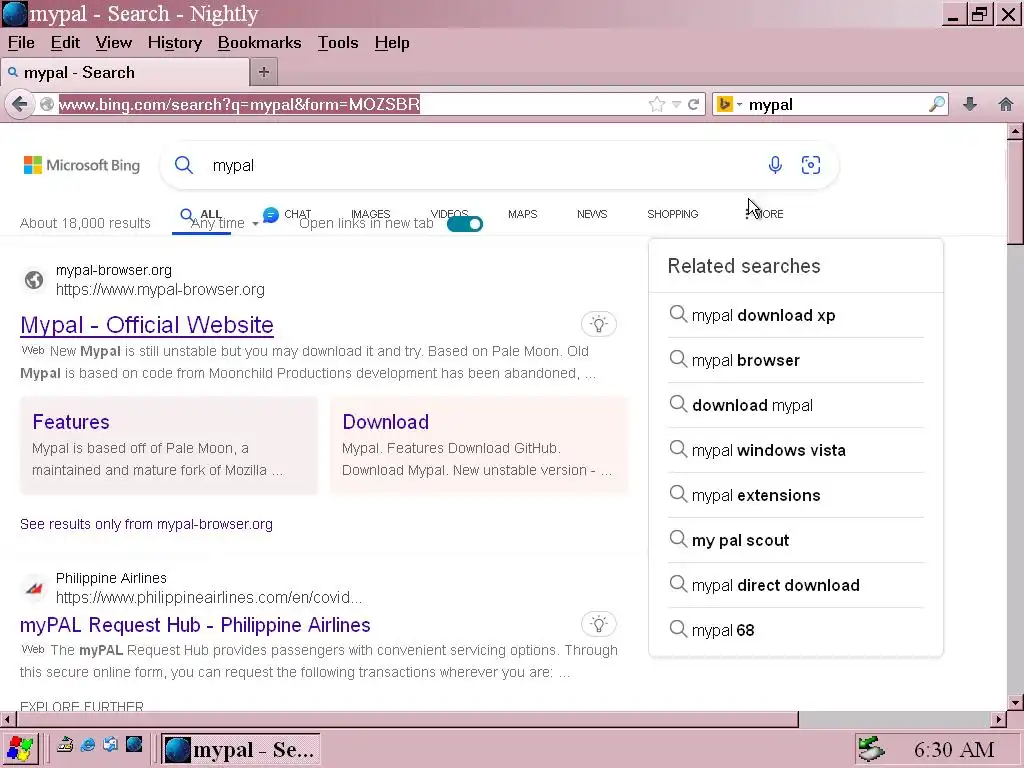
Task: Go back with the browser back arrow
Action: coord(20,104)
